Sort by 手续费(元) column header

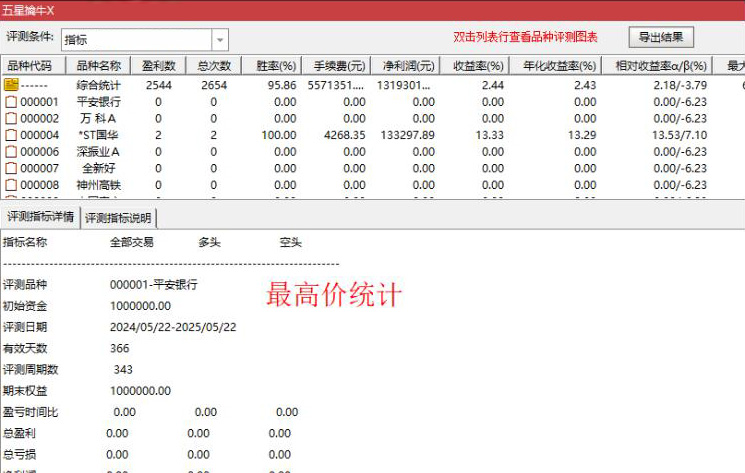pos(335,66)
